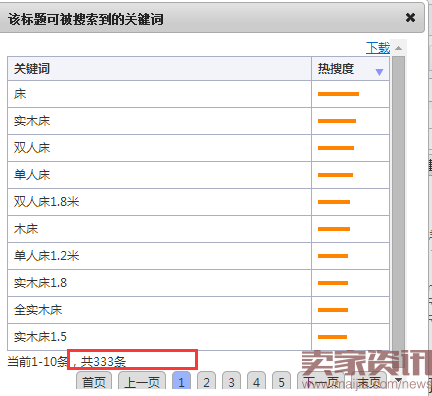Click the scrollbar down arrow
Viewport: 432px width, 396px height.
(398, 380)
